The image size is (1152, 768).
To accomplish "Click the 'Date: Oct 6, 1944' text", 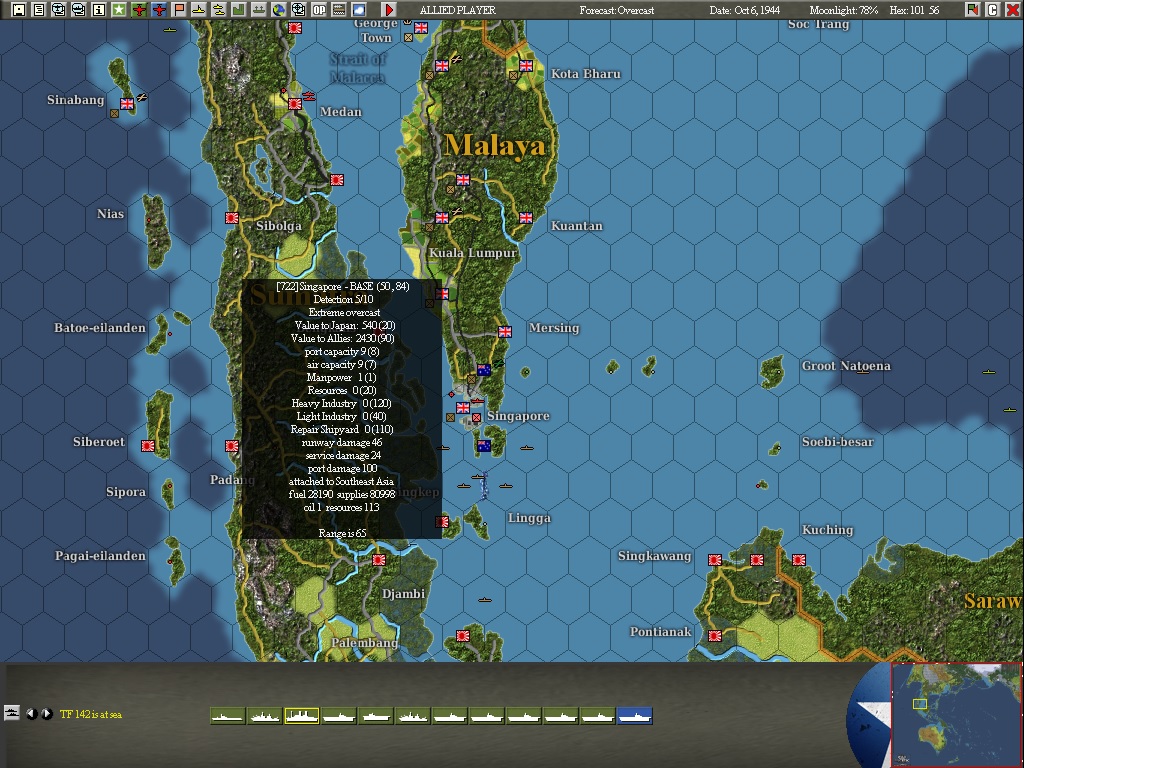I will click(x=744, y=10).
